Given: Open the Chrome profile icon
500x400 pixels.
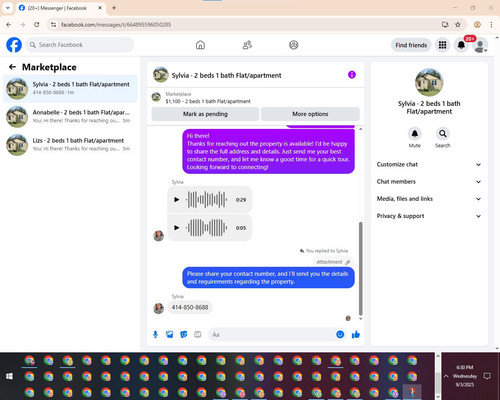Looking at the screenshot, I should tap(477, 25).
